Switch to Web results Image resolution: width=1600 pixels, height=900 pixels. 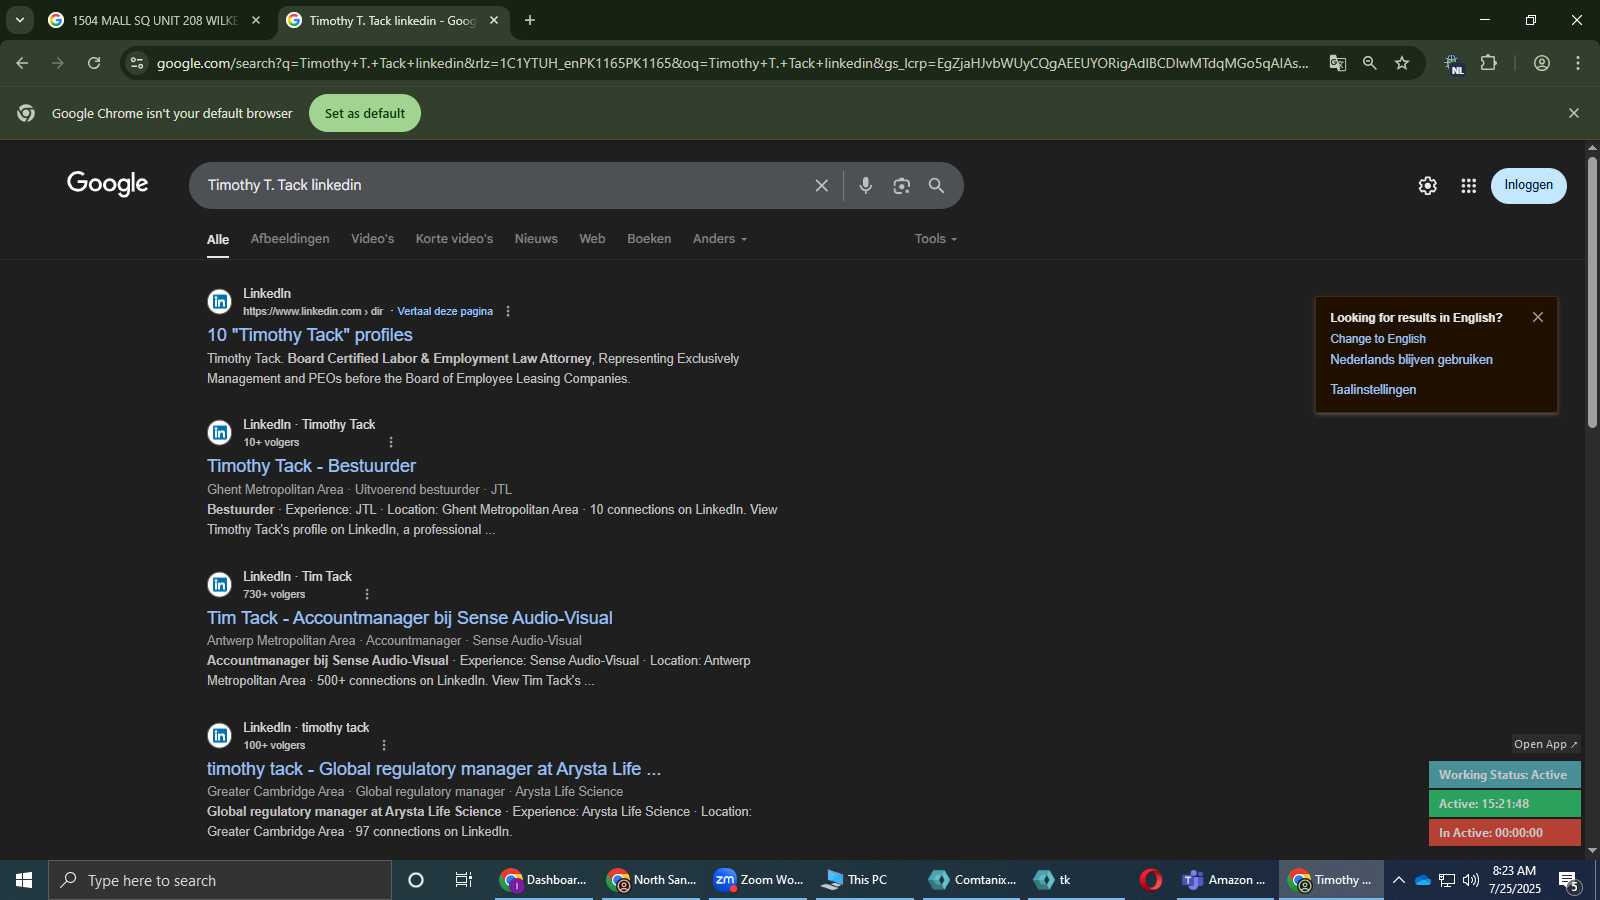pyautogui.click(x=592, y=239)
